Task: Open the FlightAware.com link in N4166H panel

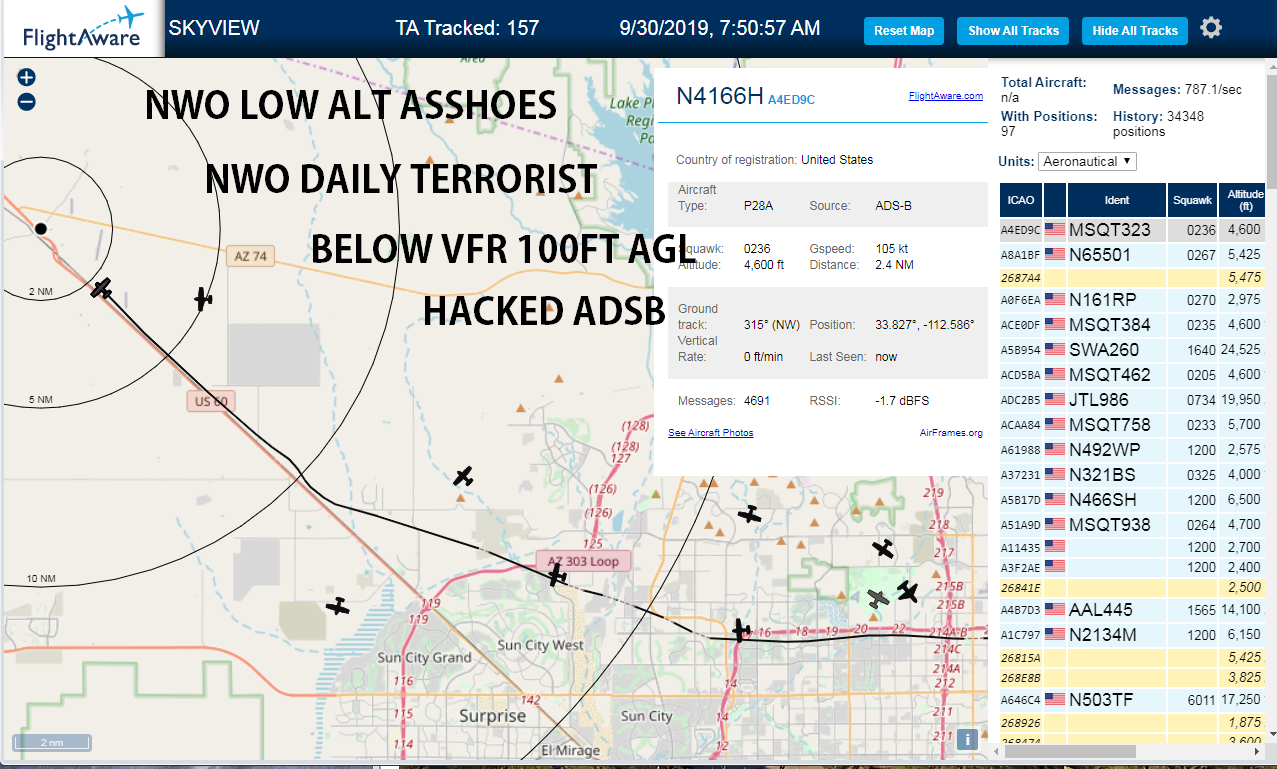Action: (946, 97)
